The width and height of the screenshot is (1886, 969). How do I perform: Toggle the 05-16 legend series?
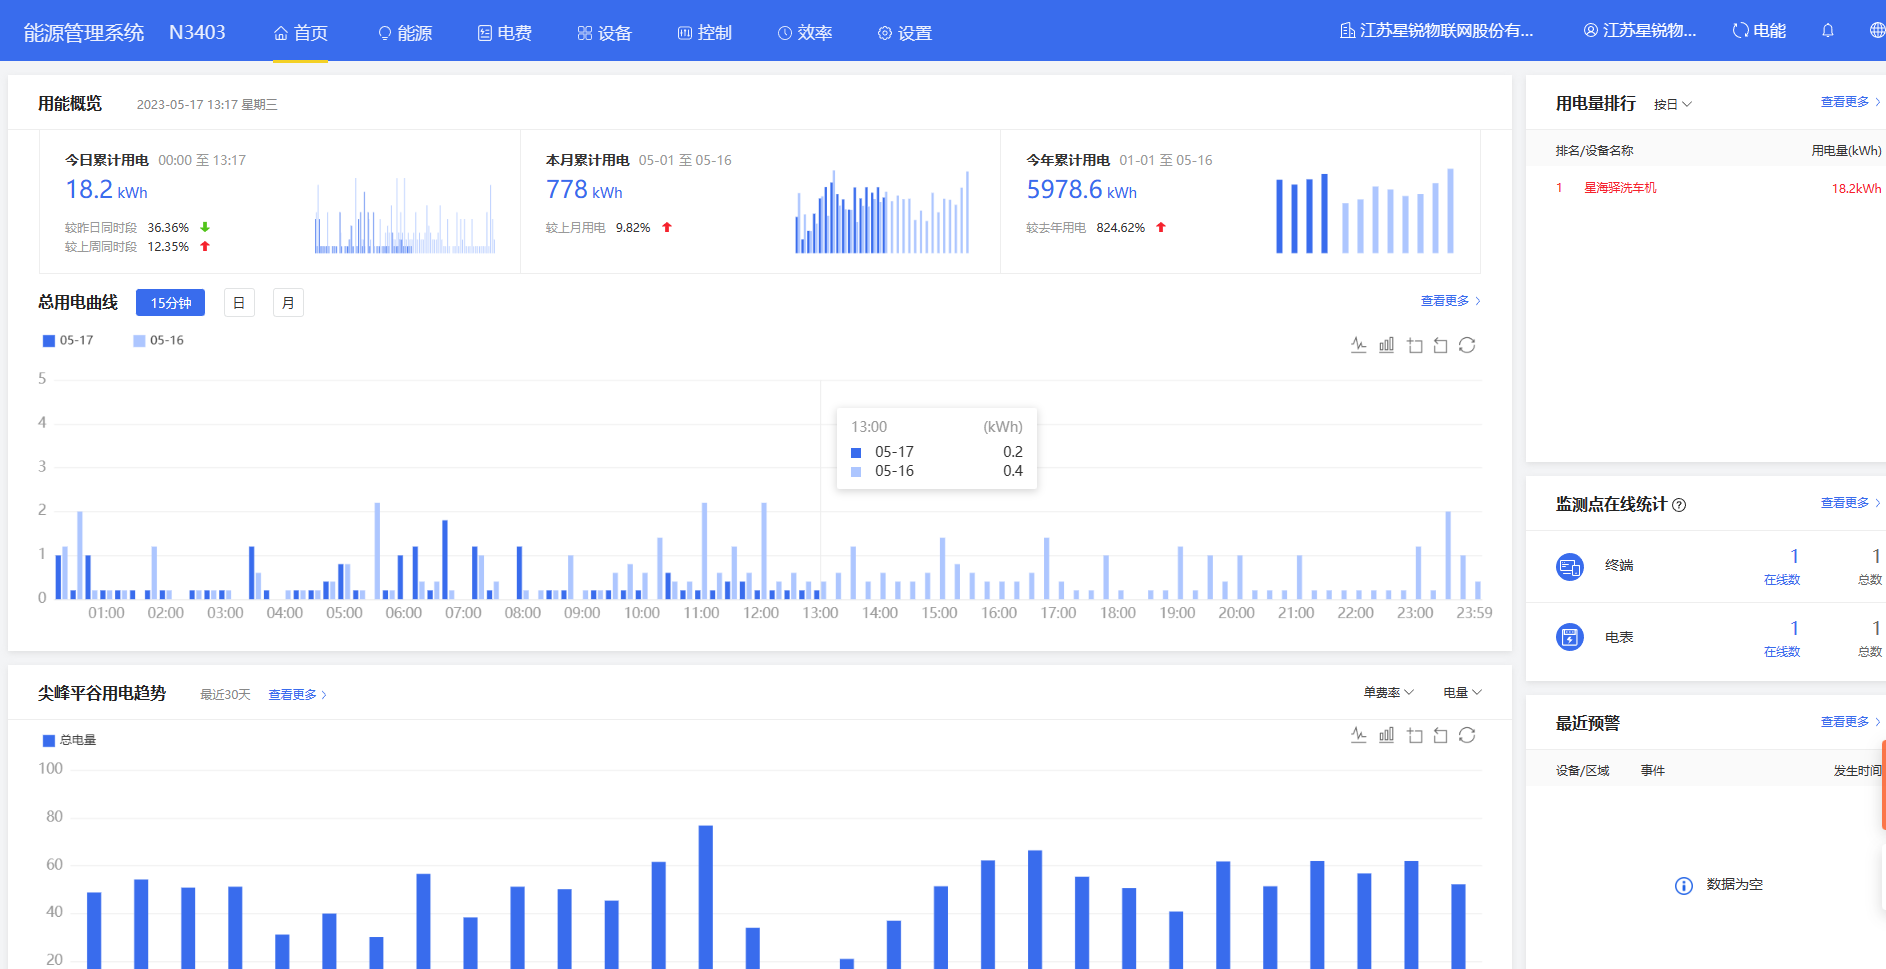click(x=158, y=341)
